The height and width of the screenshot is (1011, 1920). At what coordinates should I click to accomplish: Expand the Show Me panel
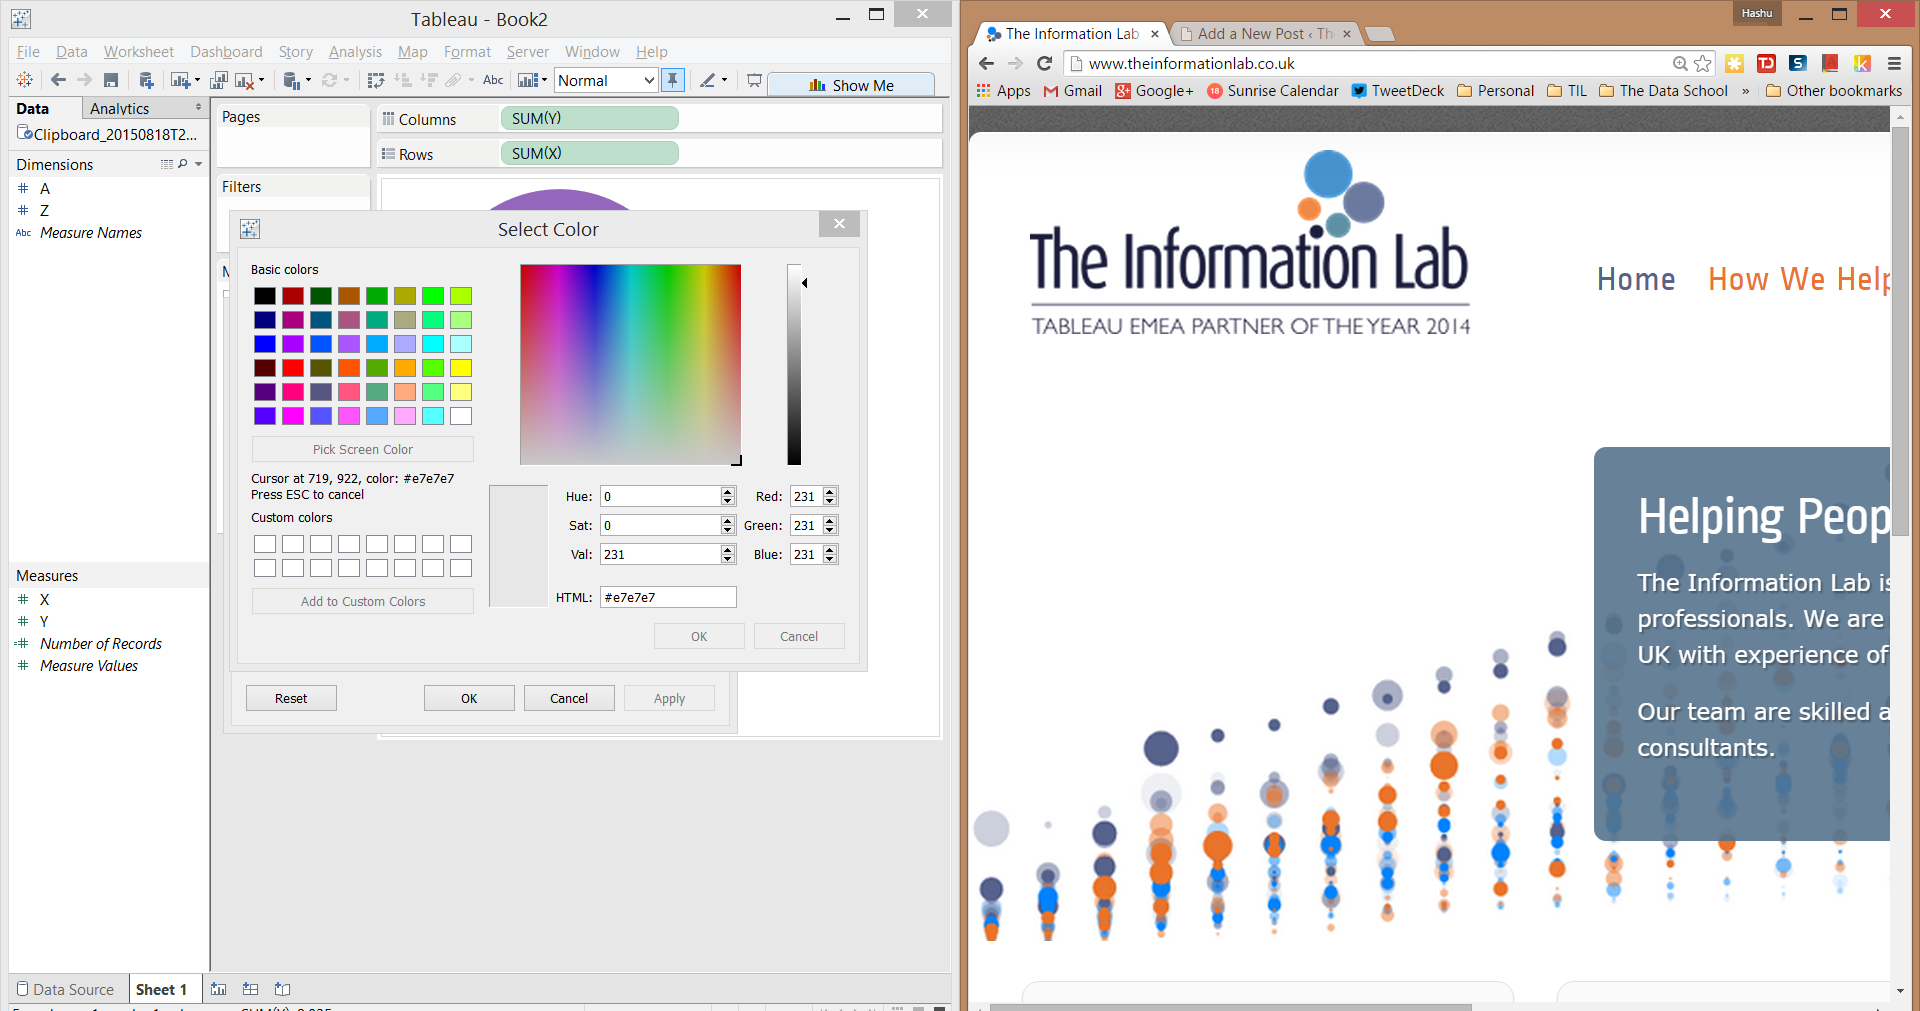click(851, 85)
